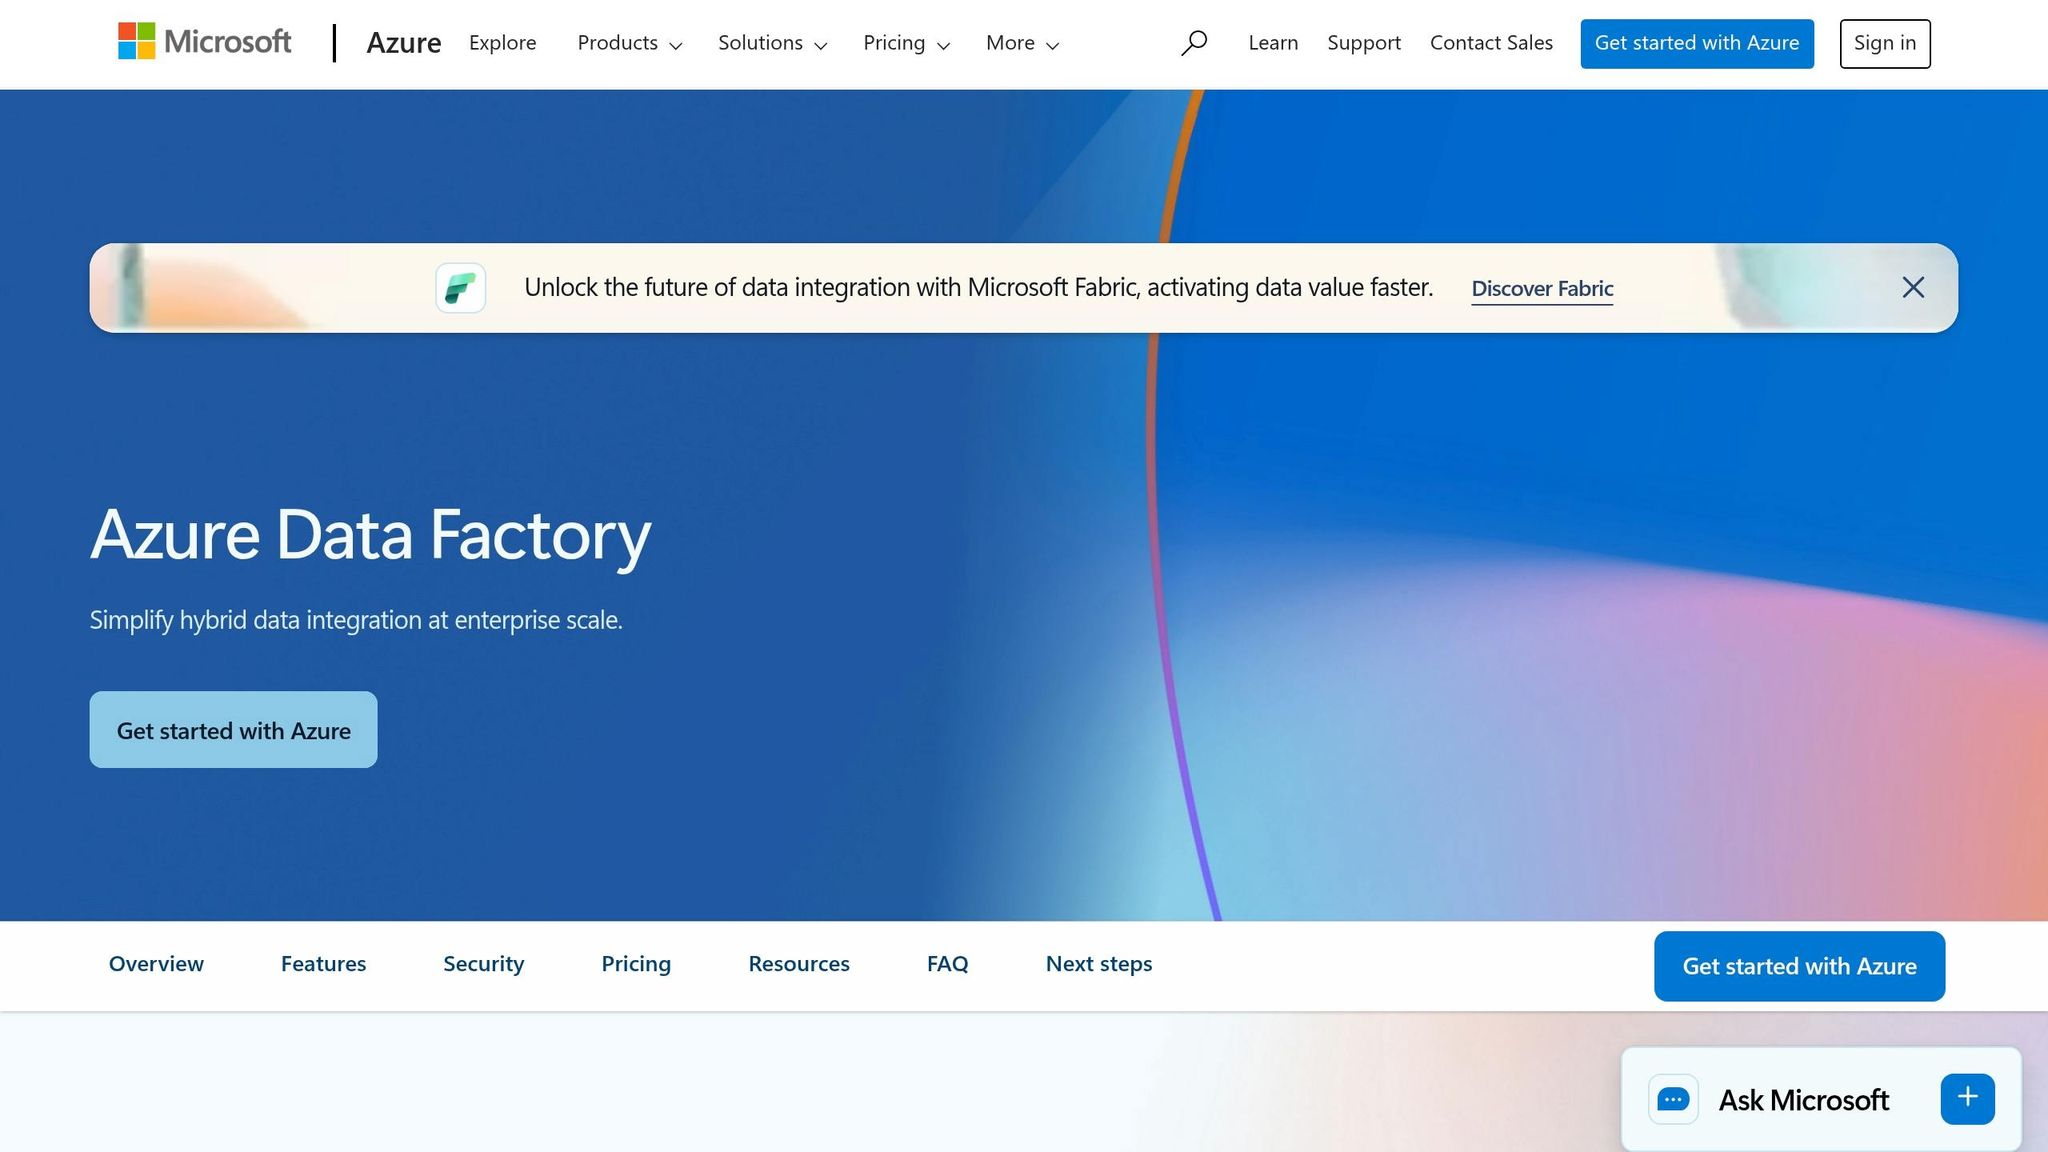Click the 'Unlock the future of data integration' text
The image size is (2048, 1152).
click(x=978, y=288)
